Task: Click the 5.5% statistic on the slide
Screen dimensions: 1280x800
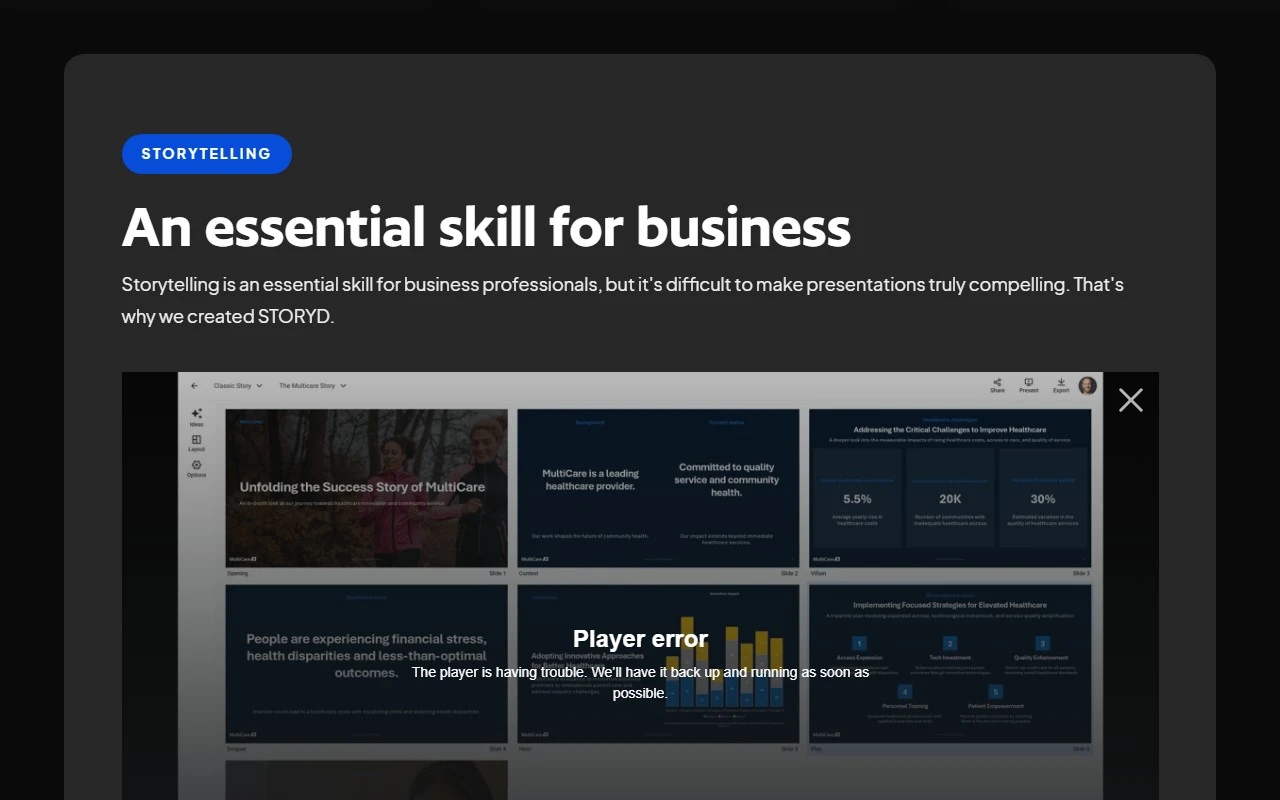Action: coord(857,499)
